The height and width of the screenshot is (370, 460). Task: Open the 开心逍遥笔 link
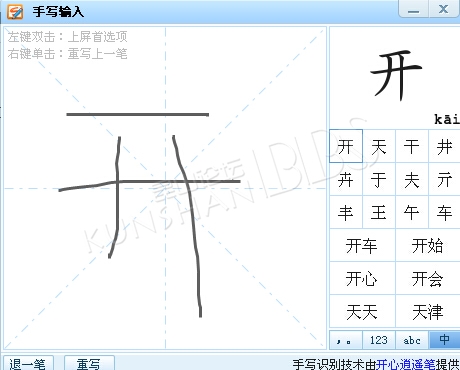click(406, 364)
